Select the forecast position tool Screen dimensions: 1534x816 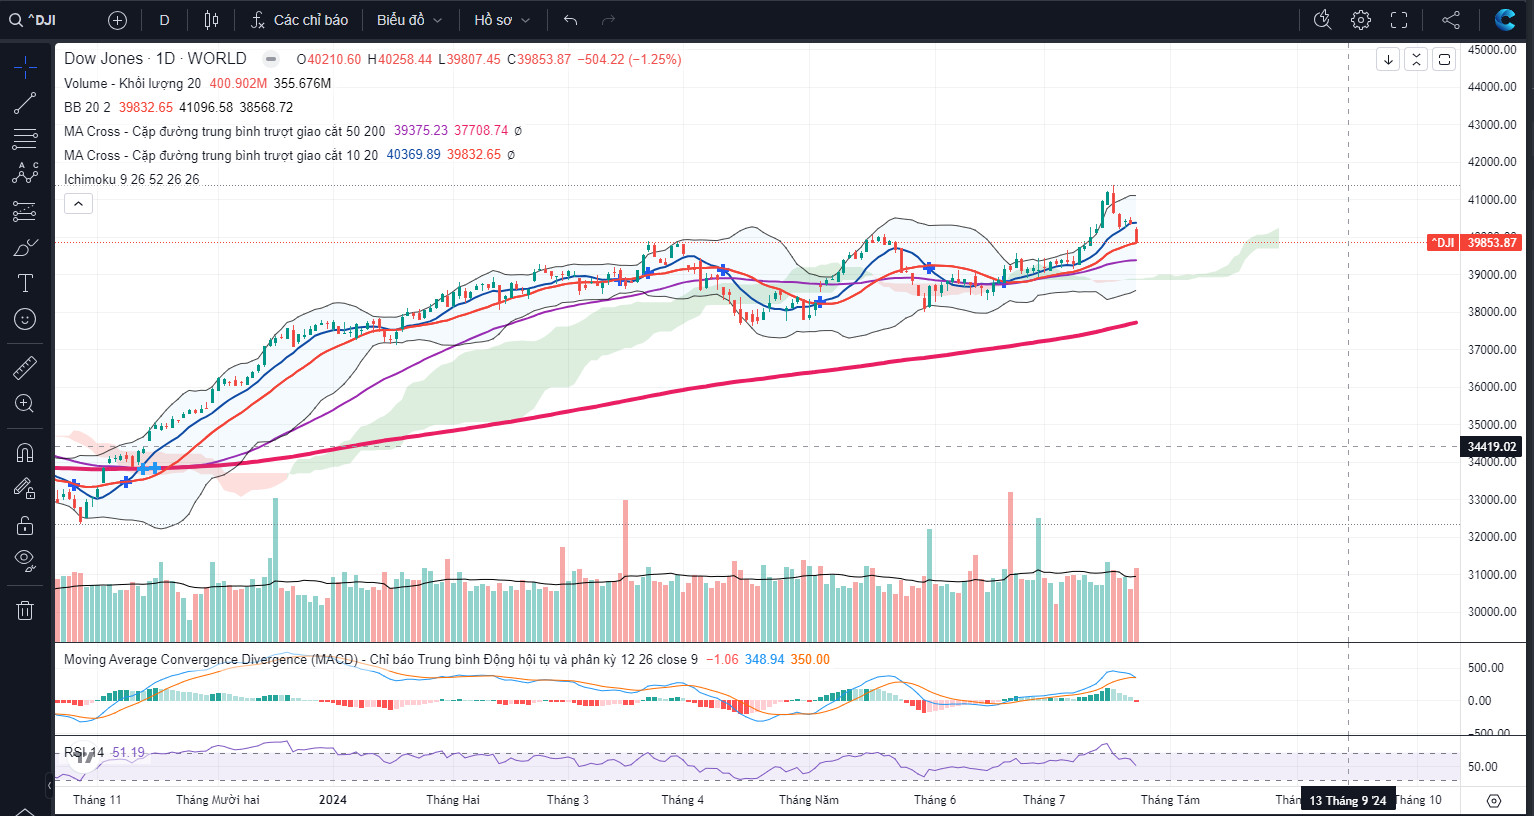point(25,211)
